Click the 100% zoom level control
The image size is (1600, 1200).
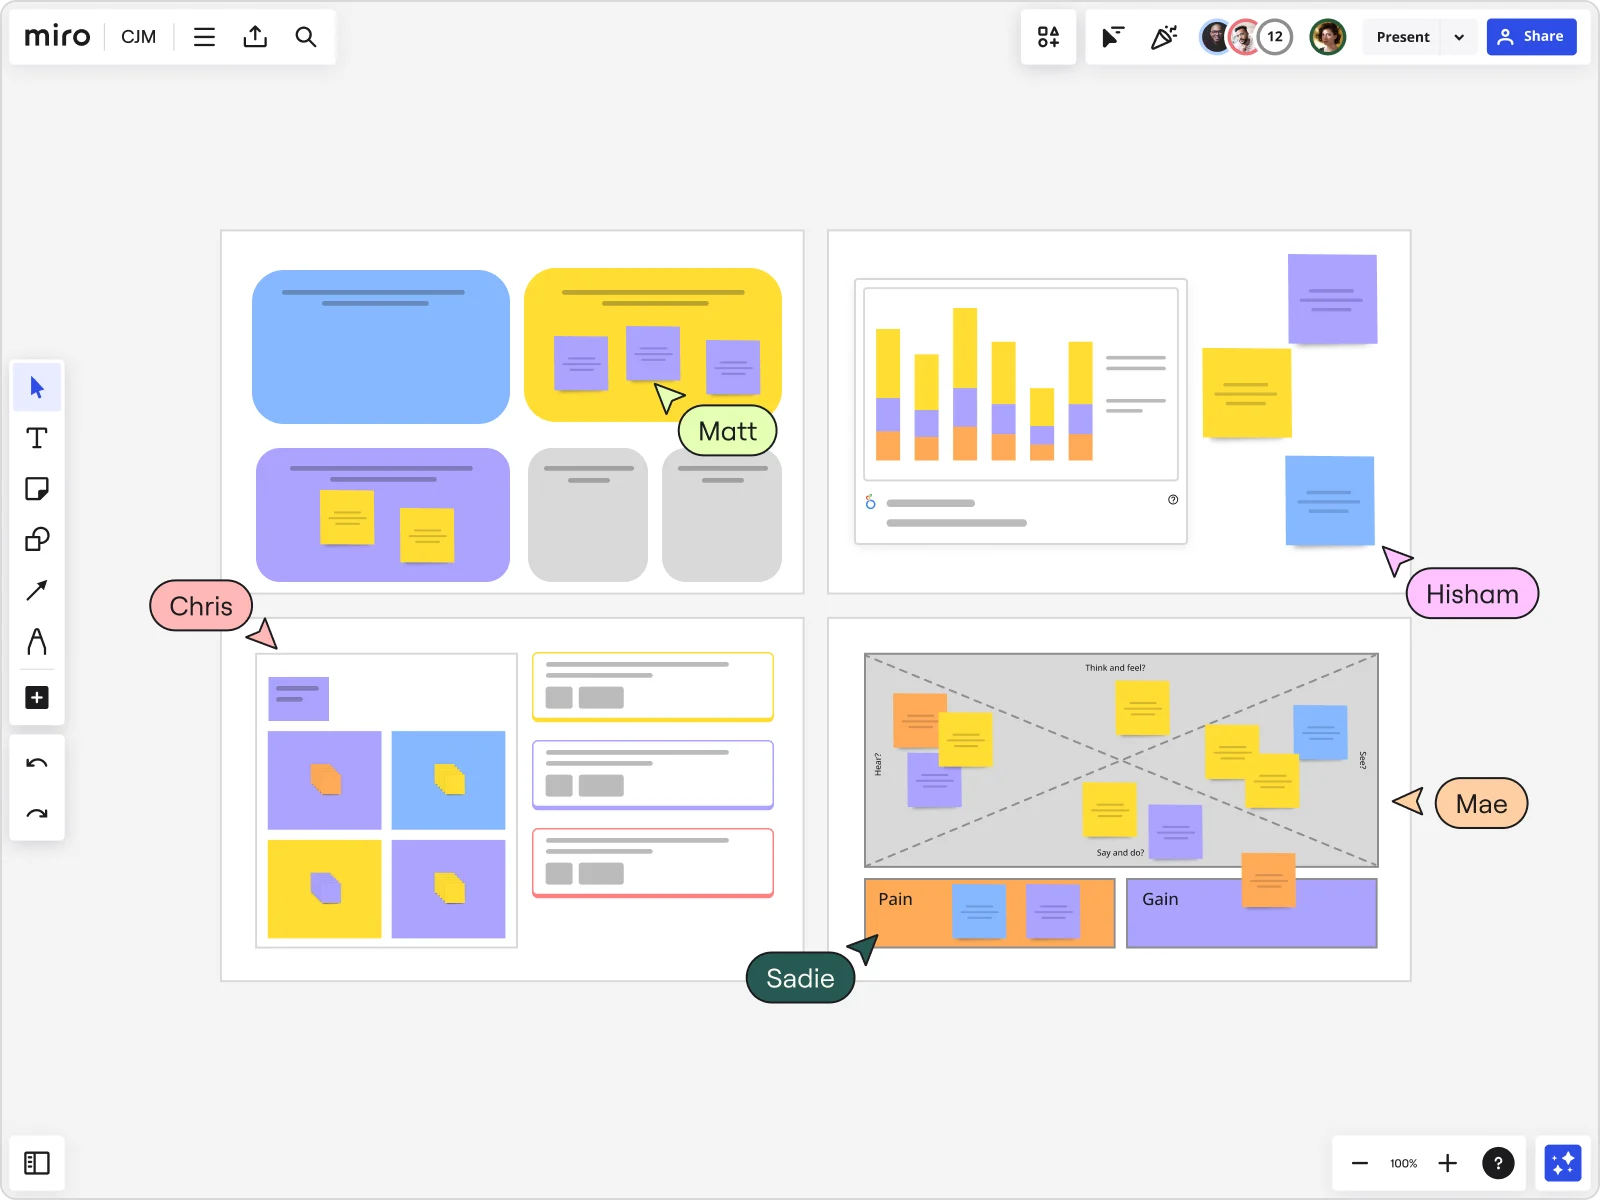pos(1403,1163)
